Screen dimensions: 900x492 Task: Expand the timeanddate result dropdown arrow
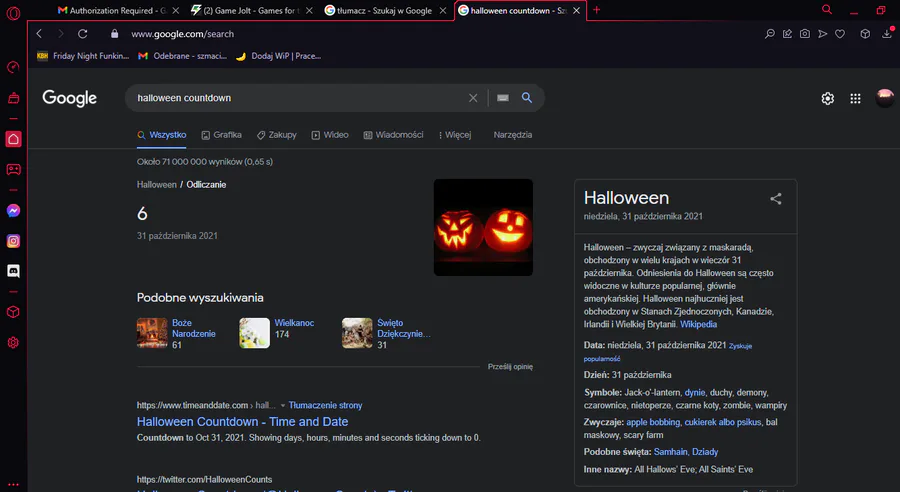282,405
